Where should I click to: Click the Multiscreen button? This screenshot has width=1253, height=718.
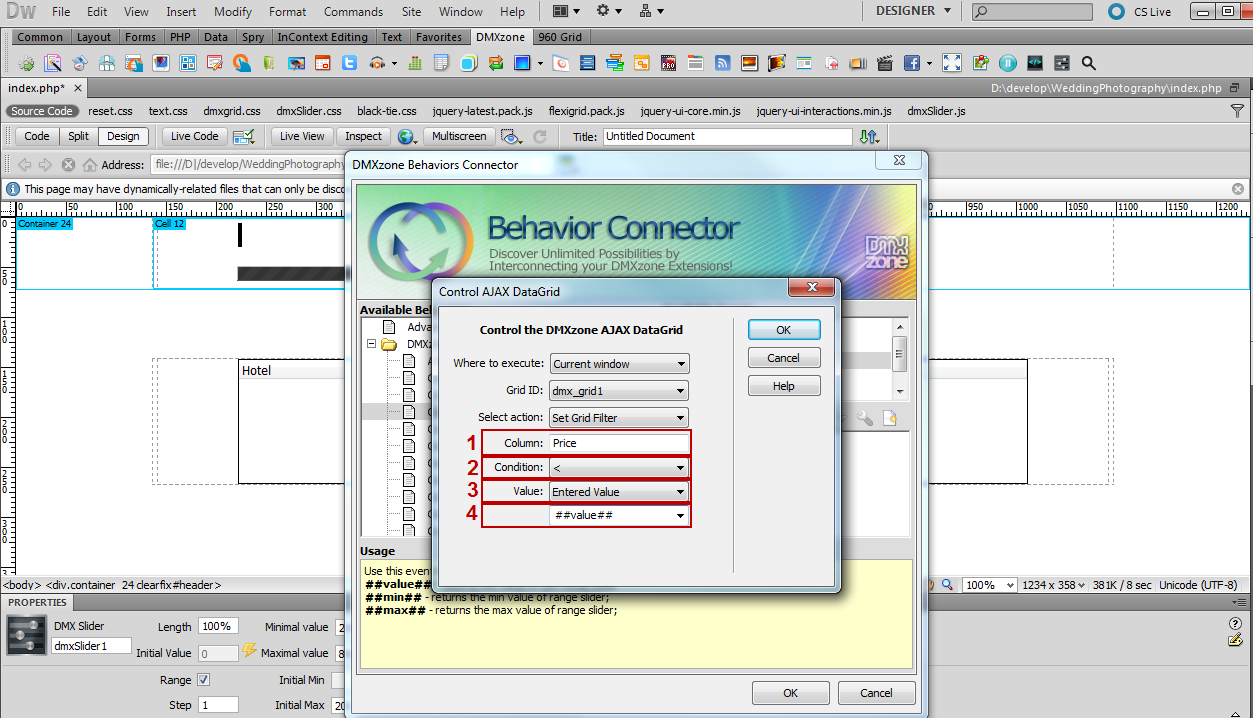point(459,136)
